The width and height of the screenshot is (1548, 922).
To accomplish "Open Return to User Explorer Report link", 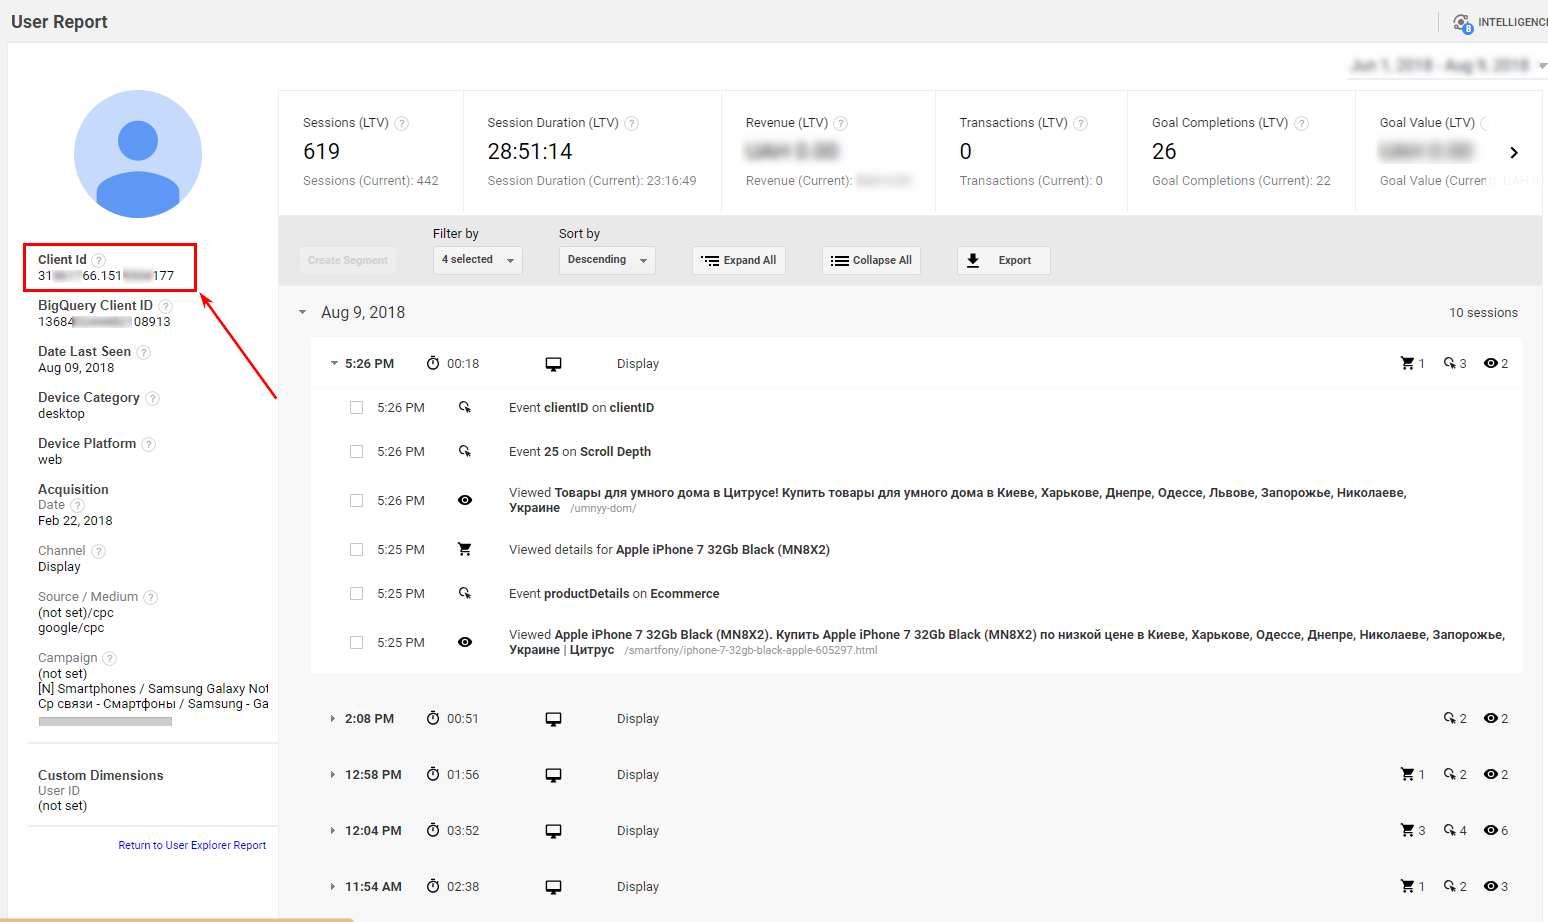I will 192,845.
